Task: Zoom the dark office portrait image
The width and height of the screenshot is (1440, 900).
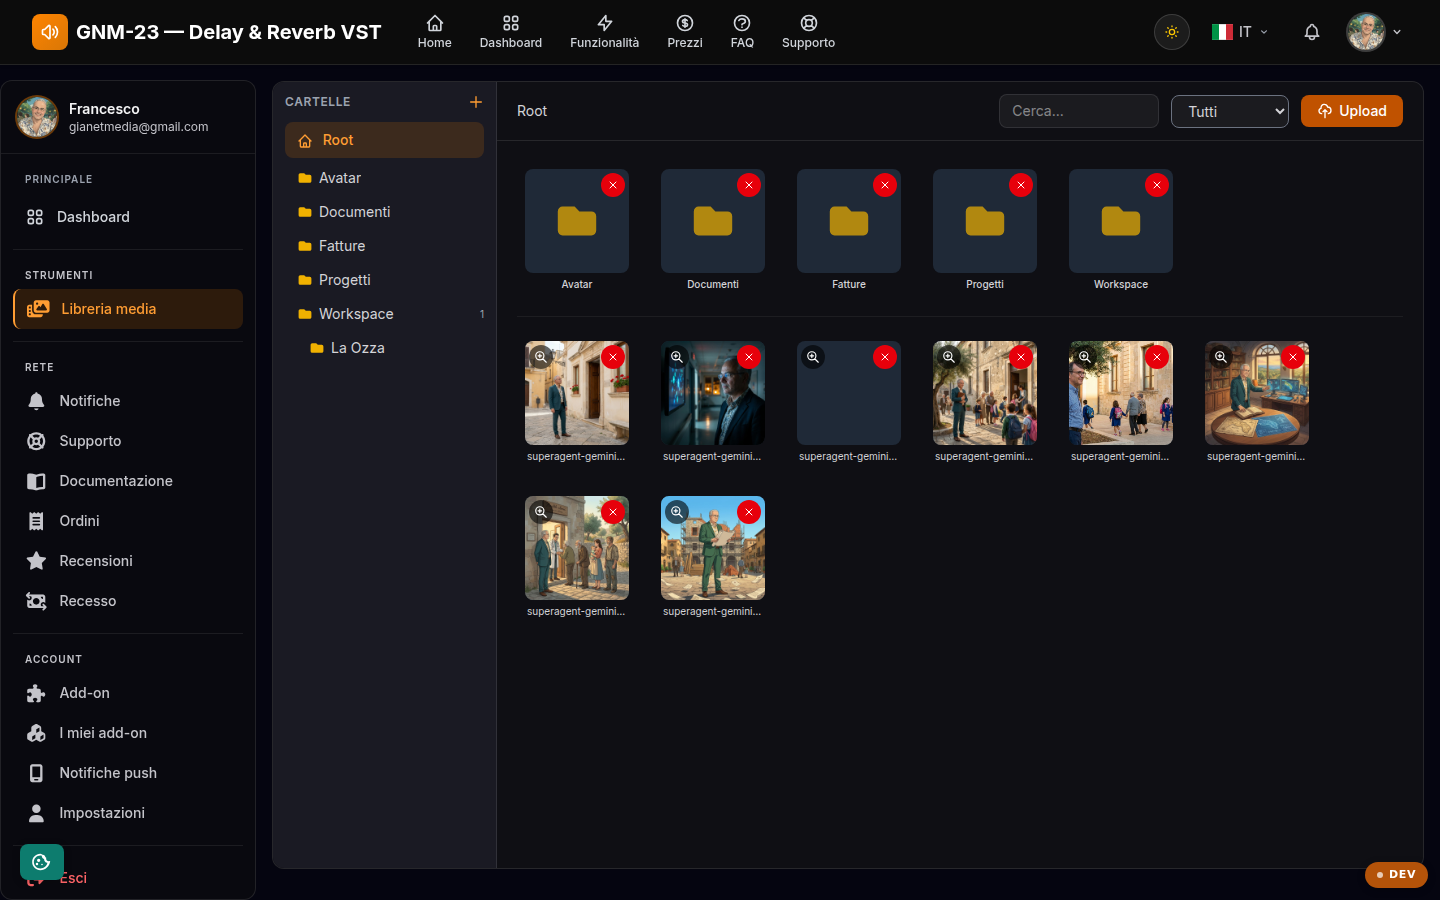Action: (x=677, y=357)
